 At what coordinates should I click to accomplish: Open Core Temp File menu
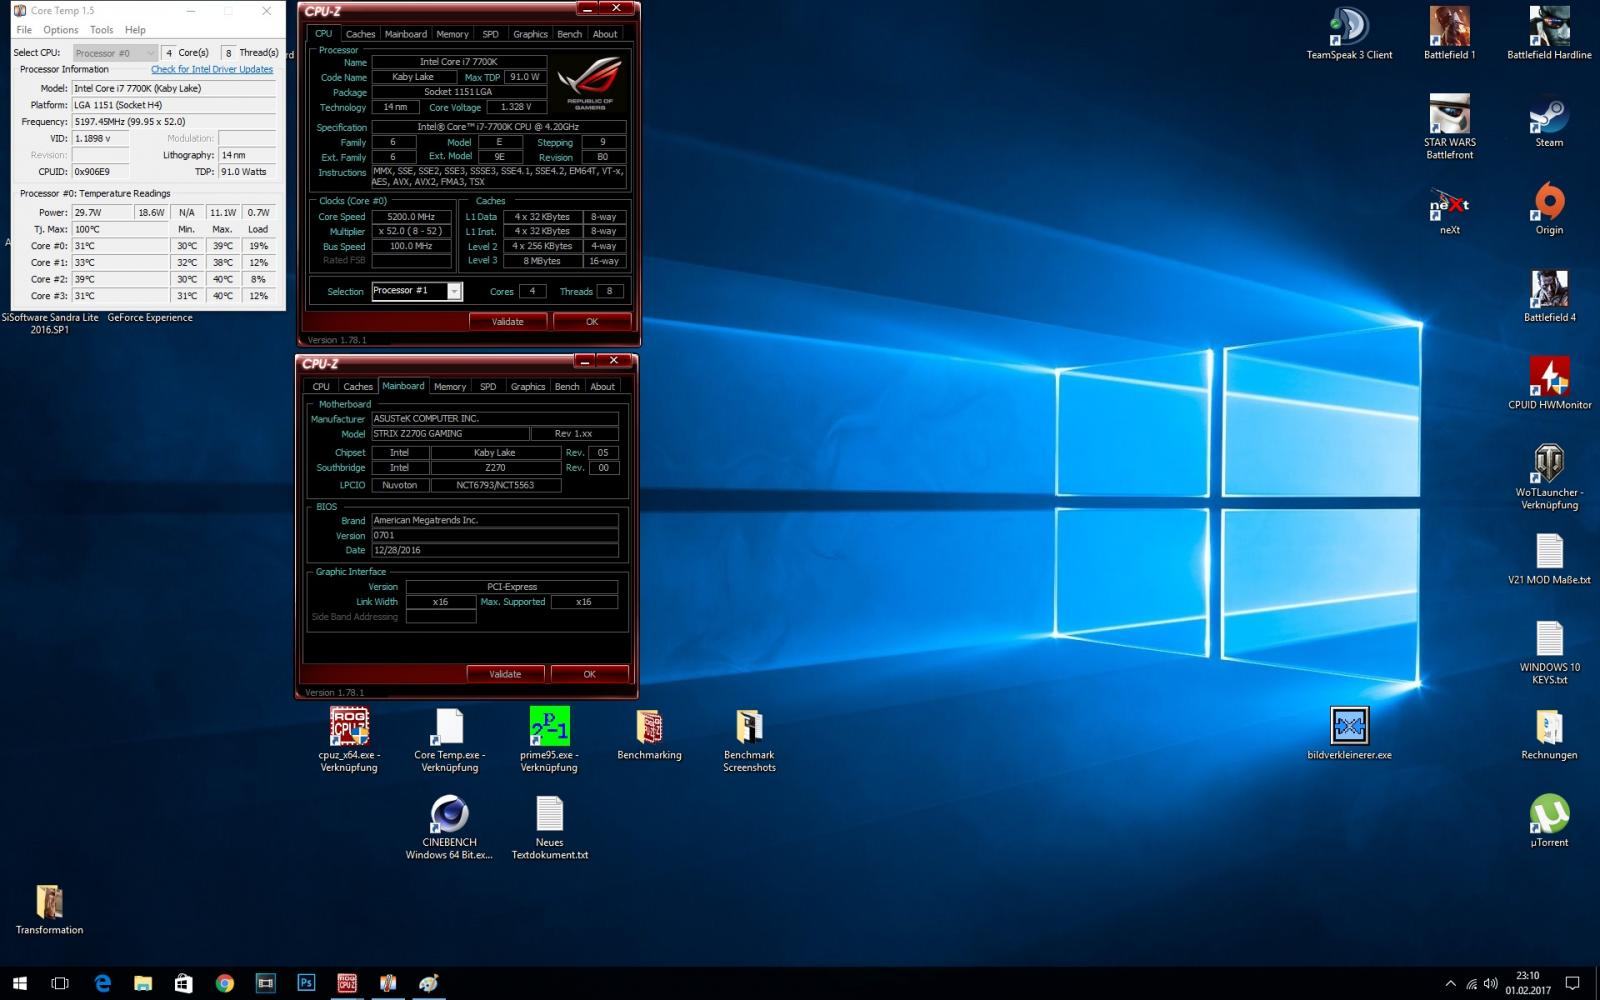coord(24,30)
